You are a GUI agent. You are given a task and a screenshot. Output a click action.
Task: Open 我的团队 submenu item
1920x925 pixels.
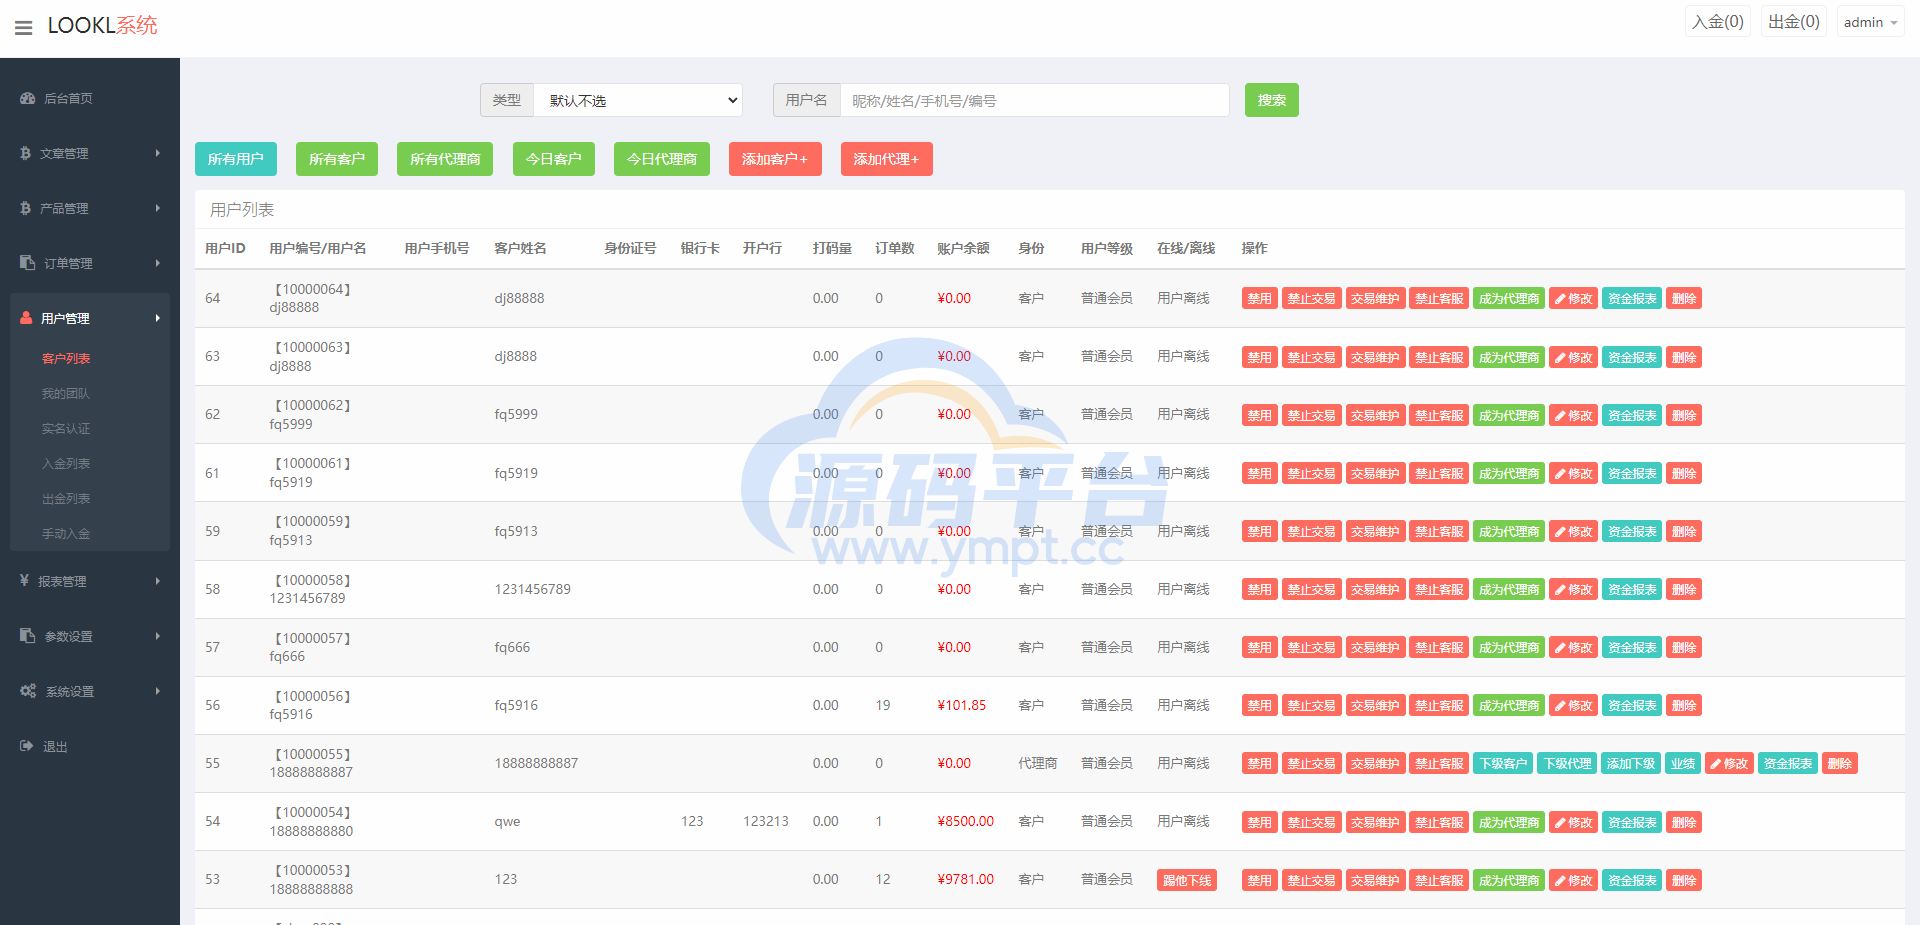66,393
